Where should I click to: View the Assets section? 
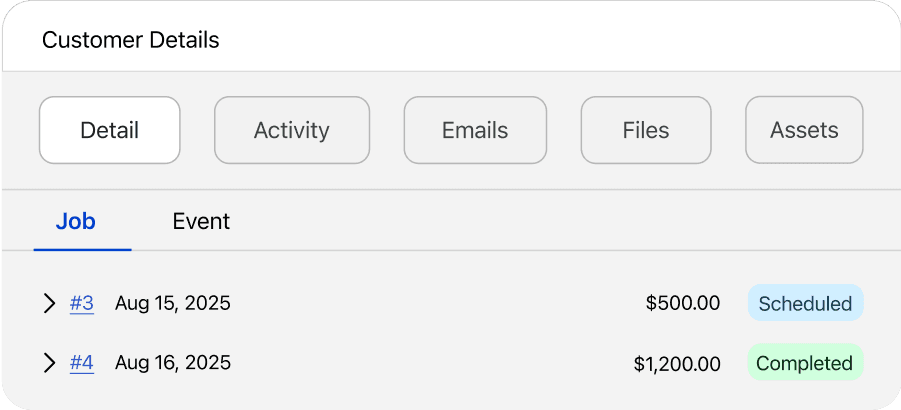804,130
